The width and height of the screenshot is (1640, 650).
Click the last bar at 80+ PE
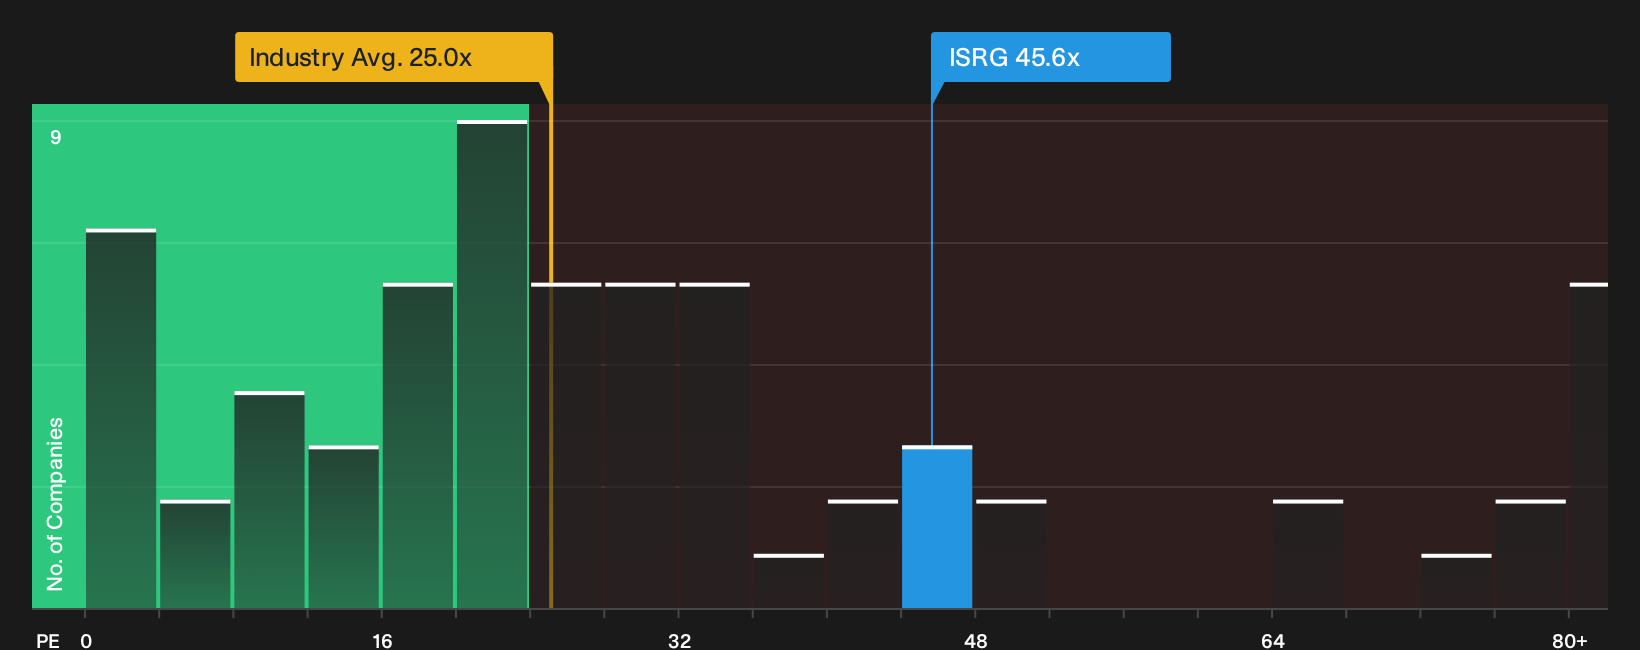[x=1588, y=446]
